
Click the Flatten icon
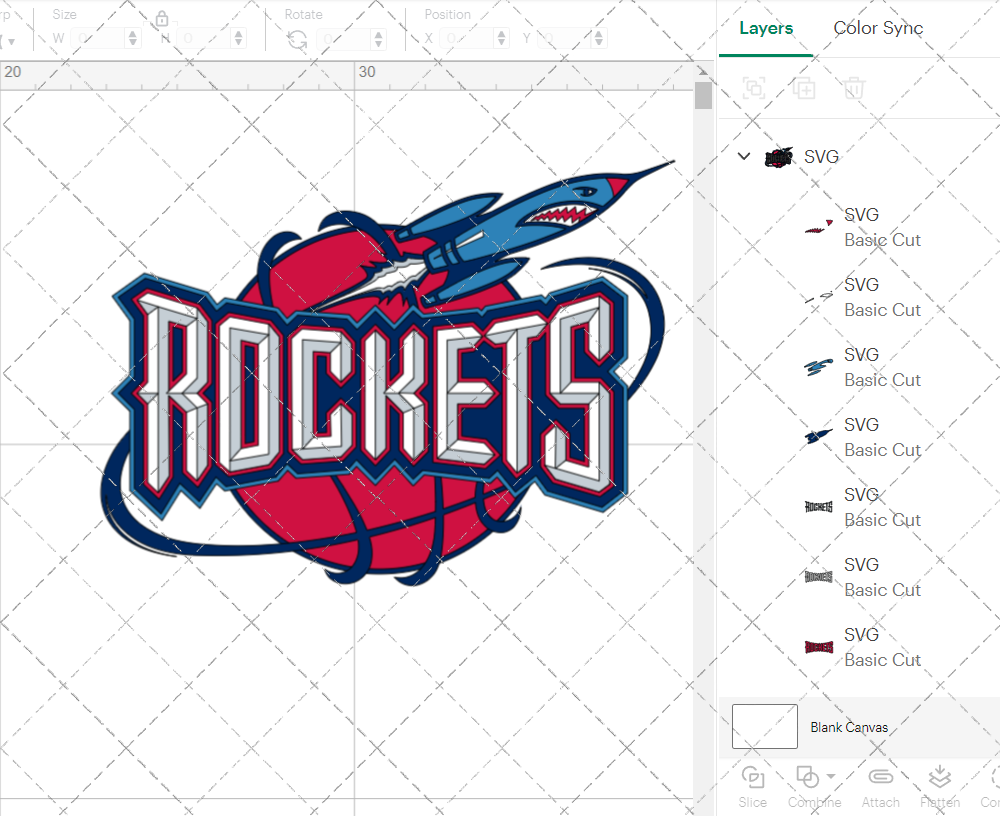939,777
